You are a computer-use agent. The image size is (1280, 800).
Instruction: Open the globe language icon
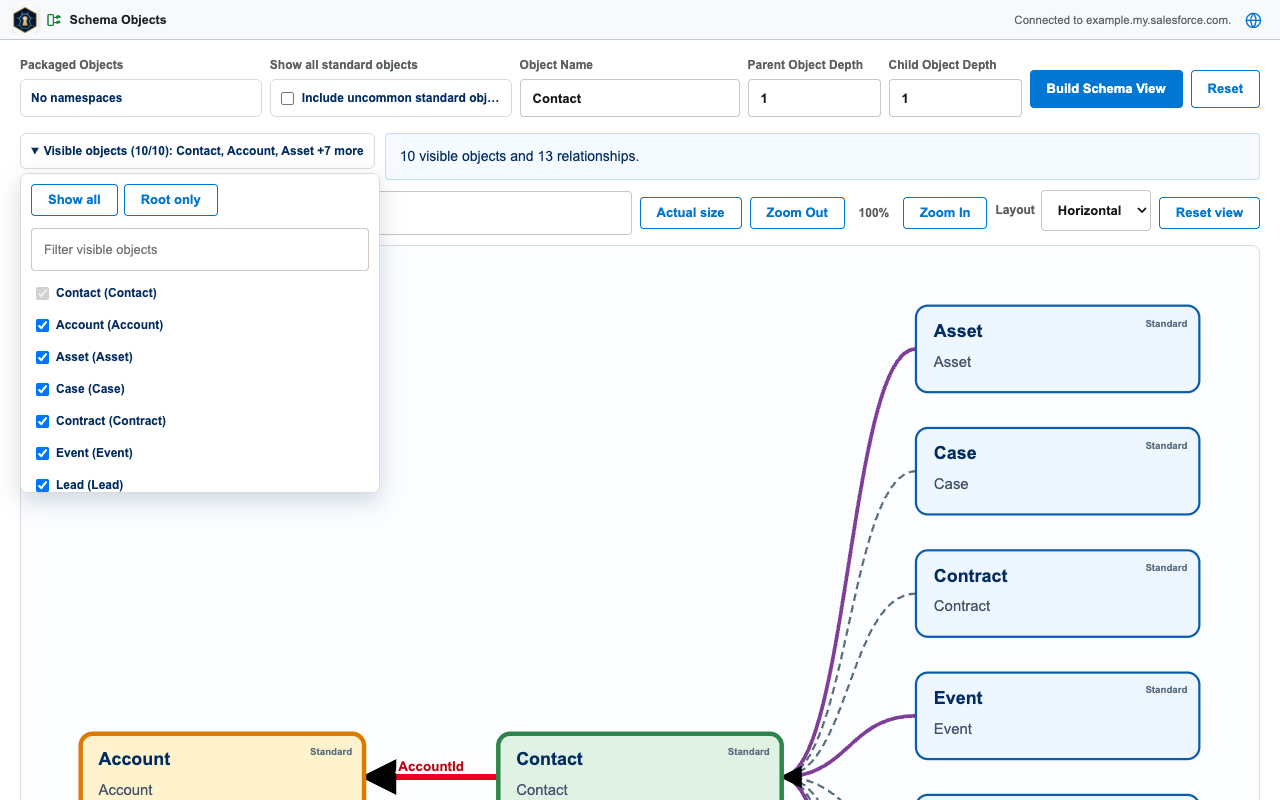(1253, 20)
